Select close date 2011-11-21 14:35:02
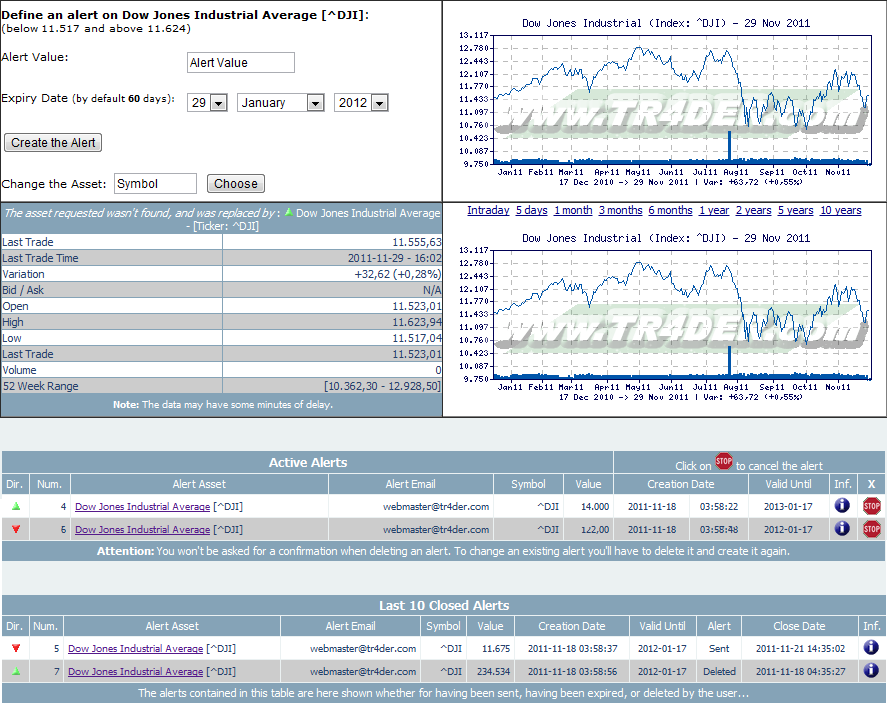Screen dimensions: 887x704 tap(800, 649)
